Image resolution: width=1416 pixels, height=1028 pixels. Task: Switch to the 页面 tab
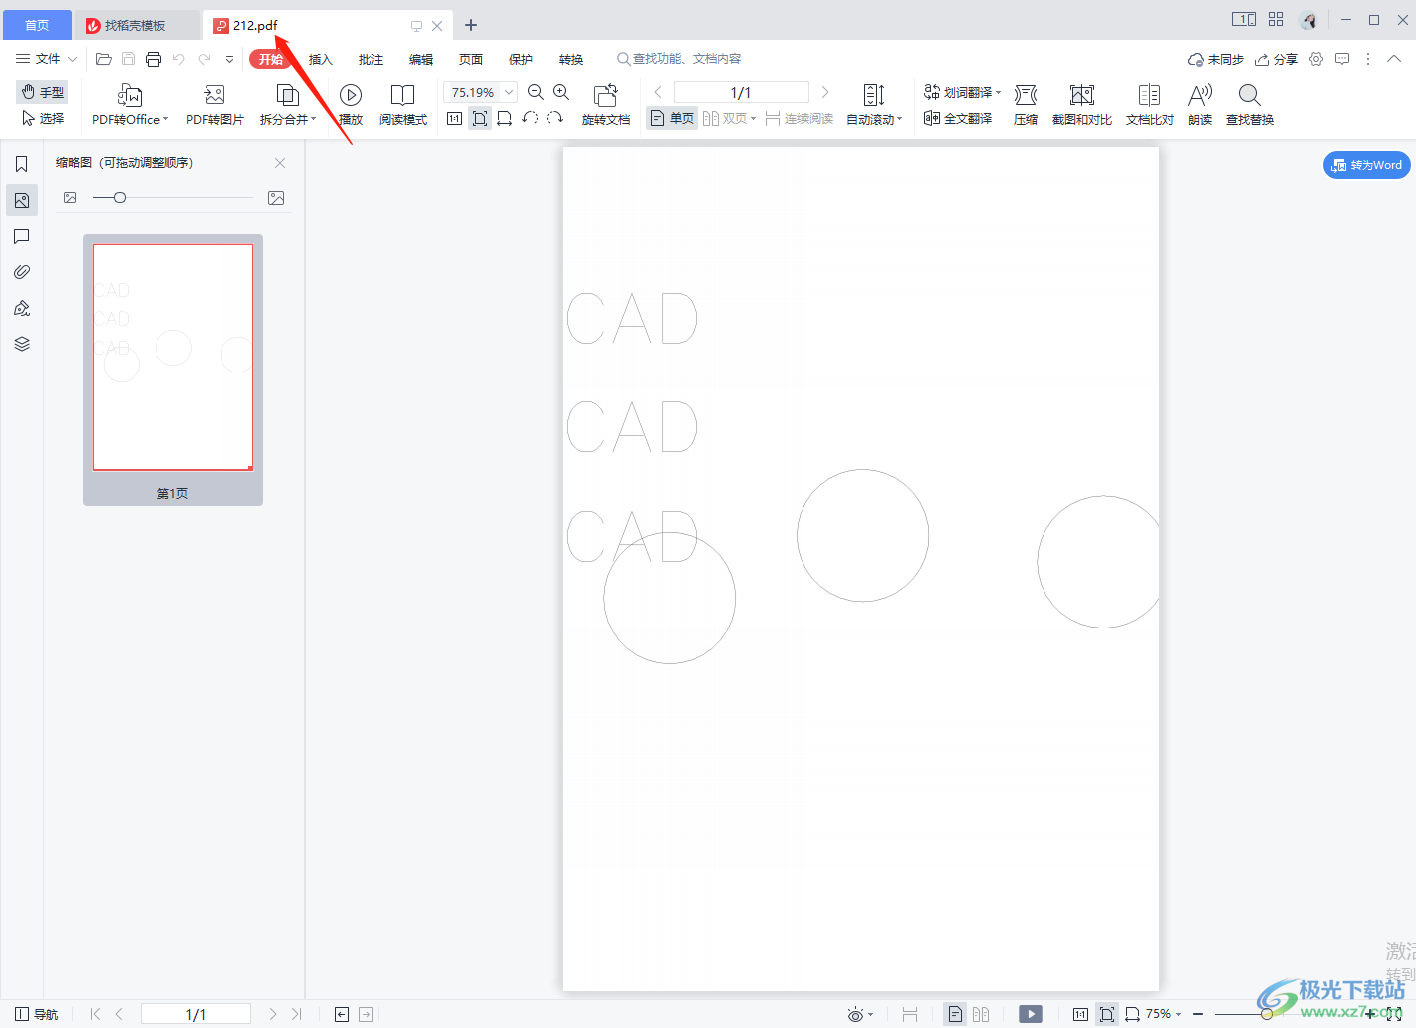(x=471, y=59)
